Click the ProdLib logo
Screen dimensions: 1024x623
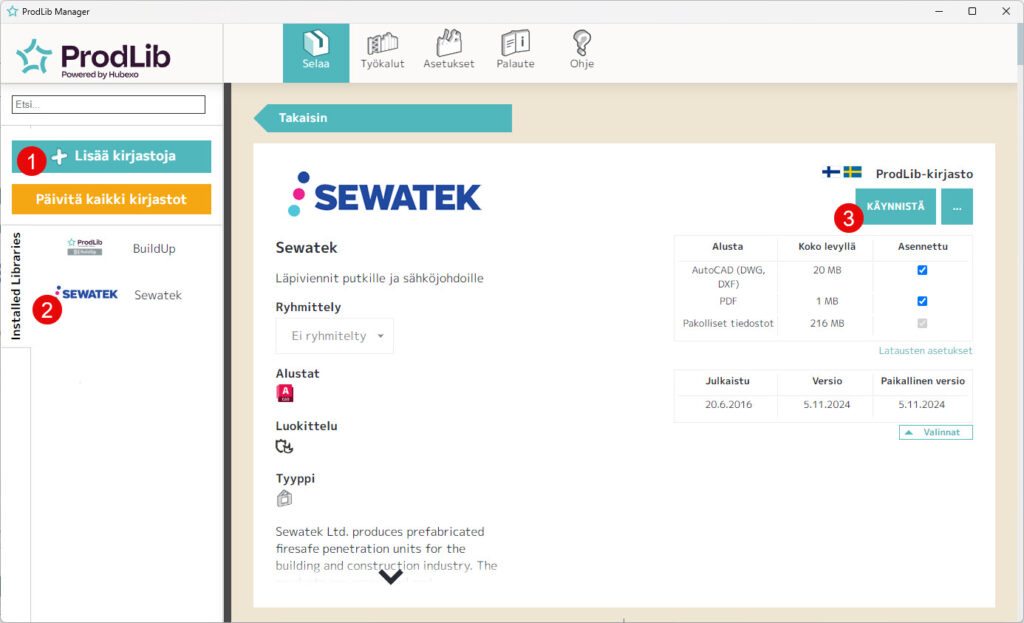coord(93,57)
